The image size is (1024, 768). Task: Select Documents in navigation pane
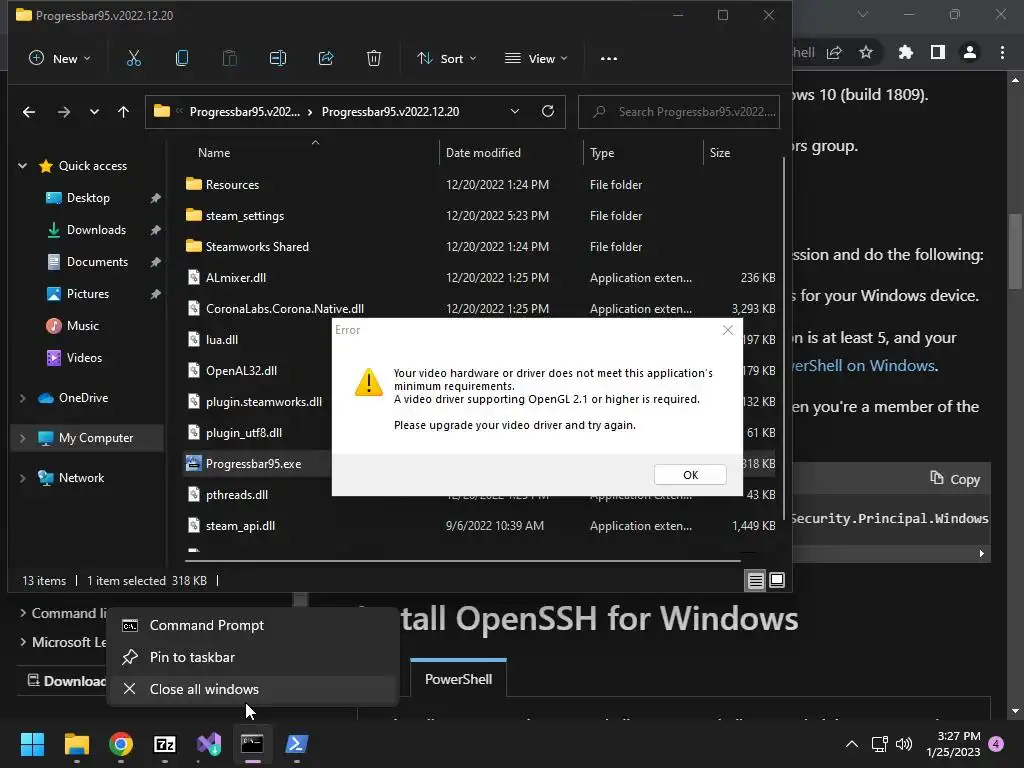tap(97, 262)
